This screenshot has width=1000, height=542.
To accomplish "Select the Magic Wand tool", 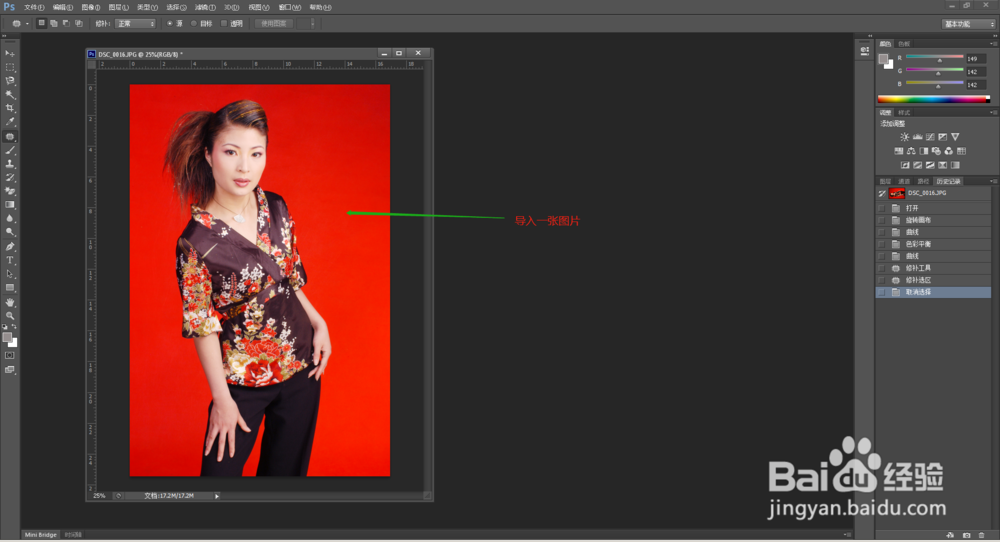I will 10,94.
